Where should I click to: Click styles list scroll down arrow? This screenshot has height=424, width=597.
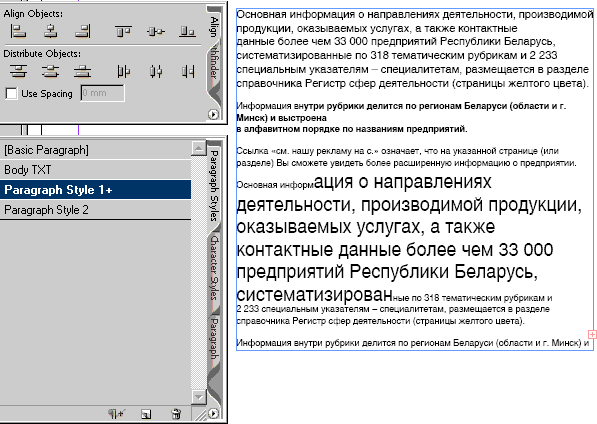(198, 397)
